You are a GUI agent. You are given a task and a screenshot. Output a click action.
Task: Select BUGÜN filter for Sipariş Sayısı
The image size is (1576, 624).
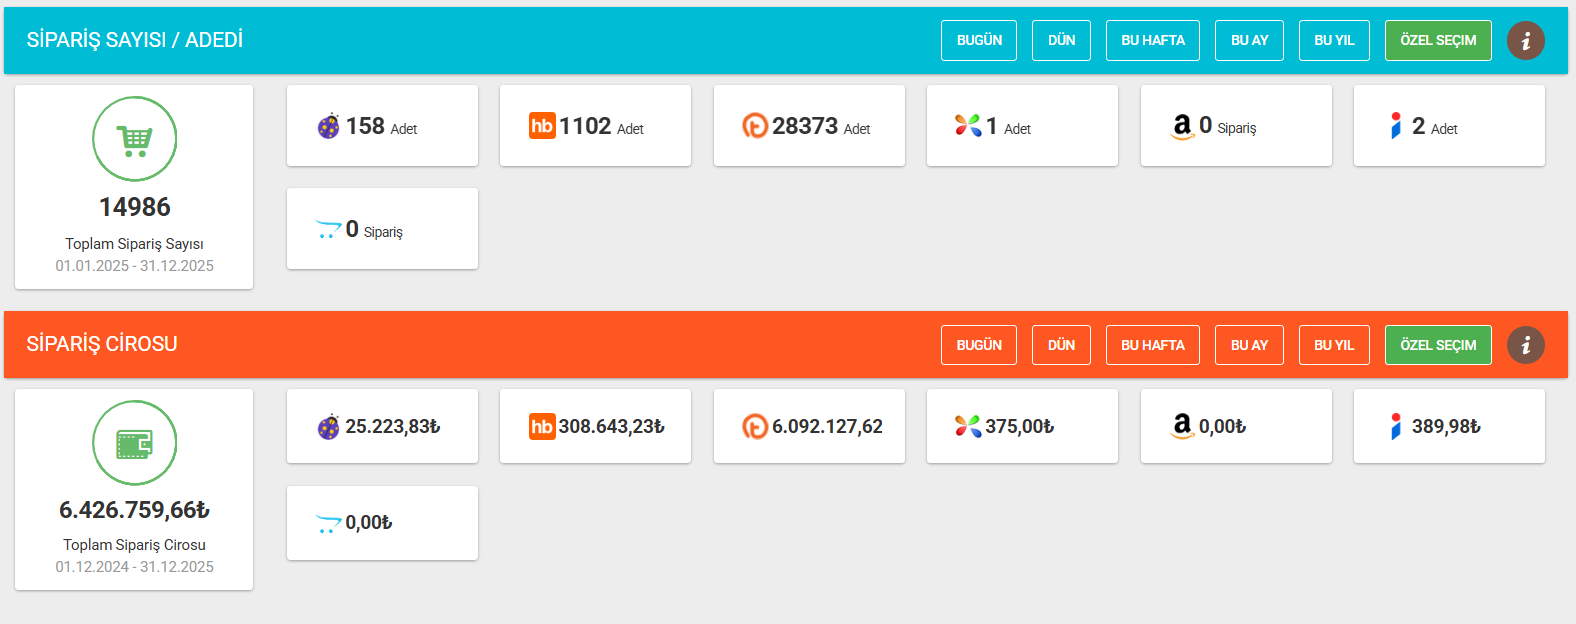[x=978, y=41]
